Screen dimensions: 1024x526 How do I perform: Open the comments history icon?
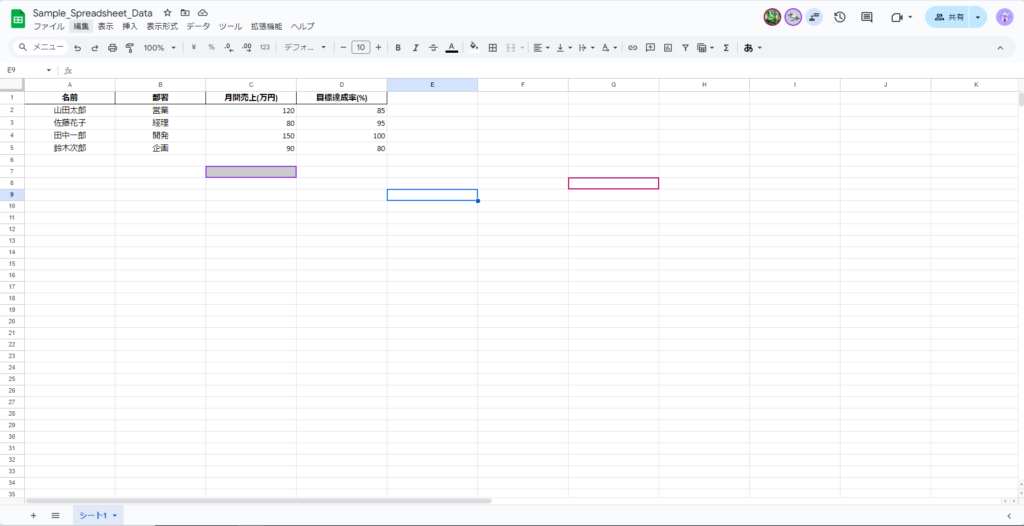point(867,17)
